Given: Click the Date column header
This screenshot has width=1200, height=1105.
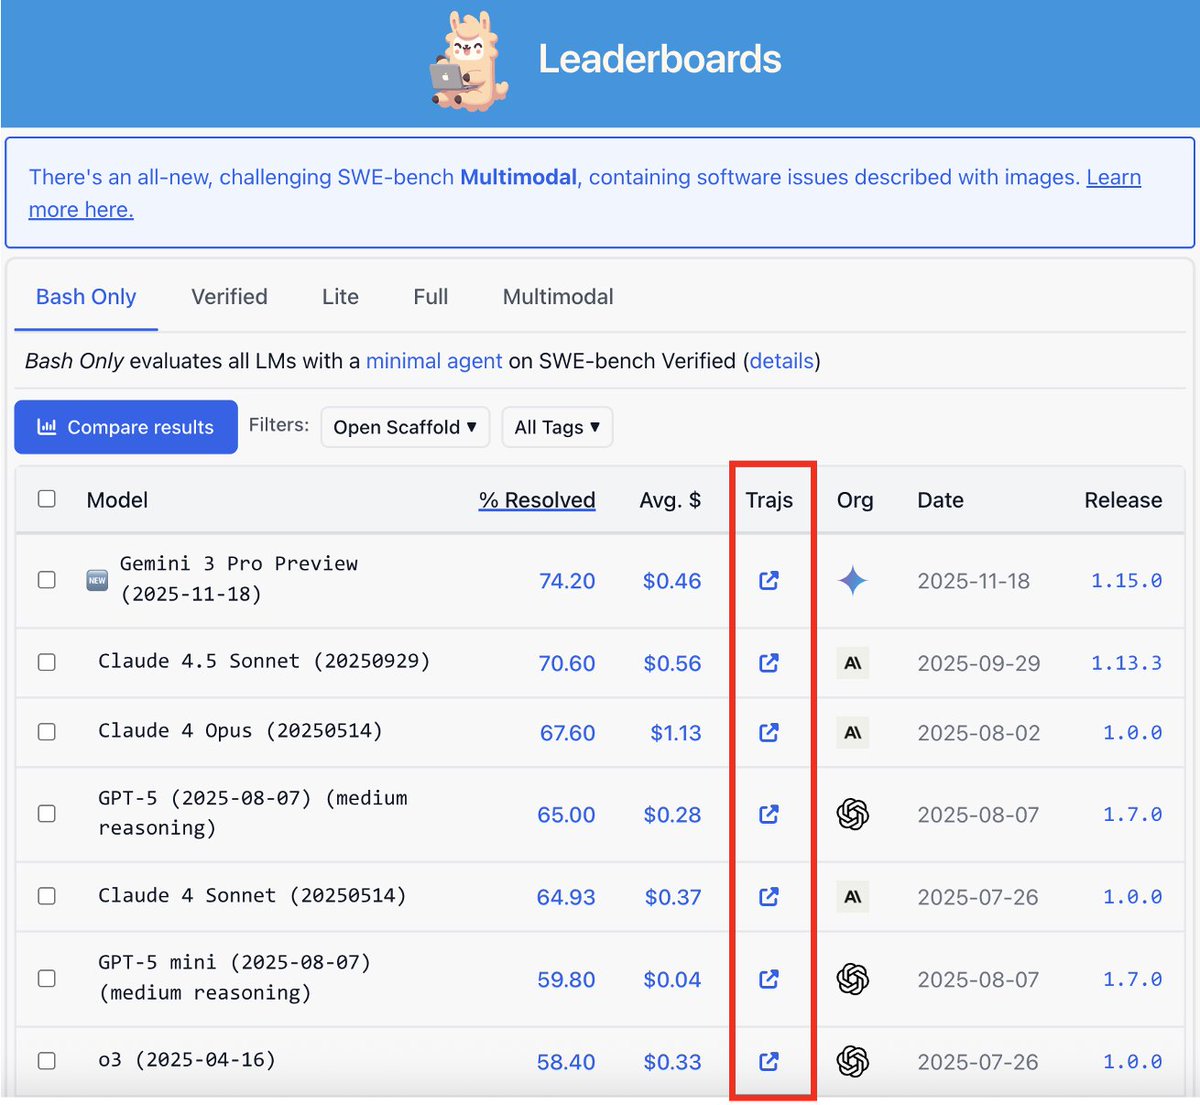Looking at the screenshot, I should click(940, 500).
